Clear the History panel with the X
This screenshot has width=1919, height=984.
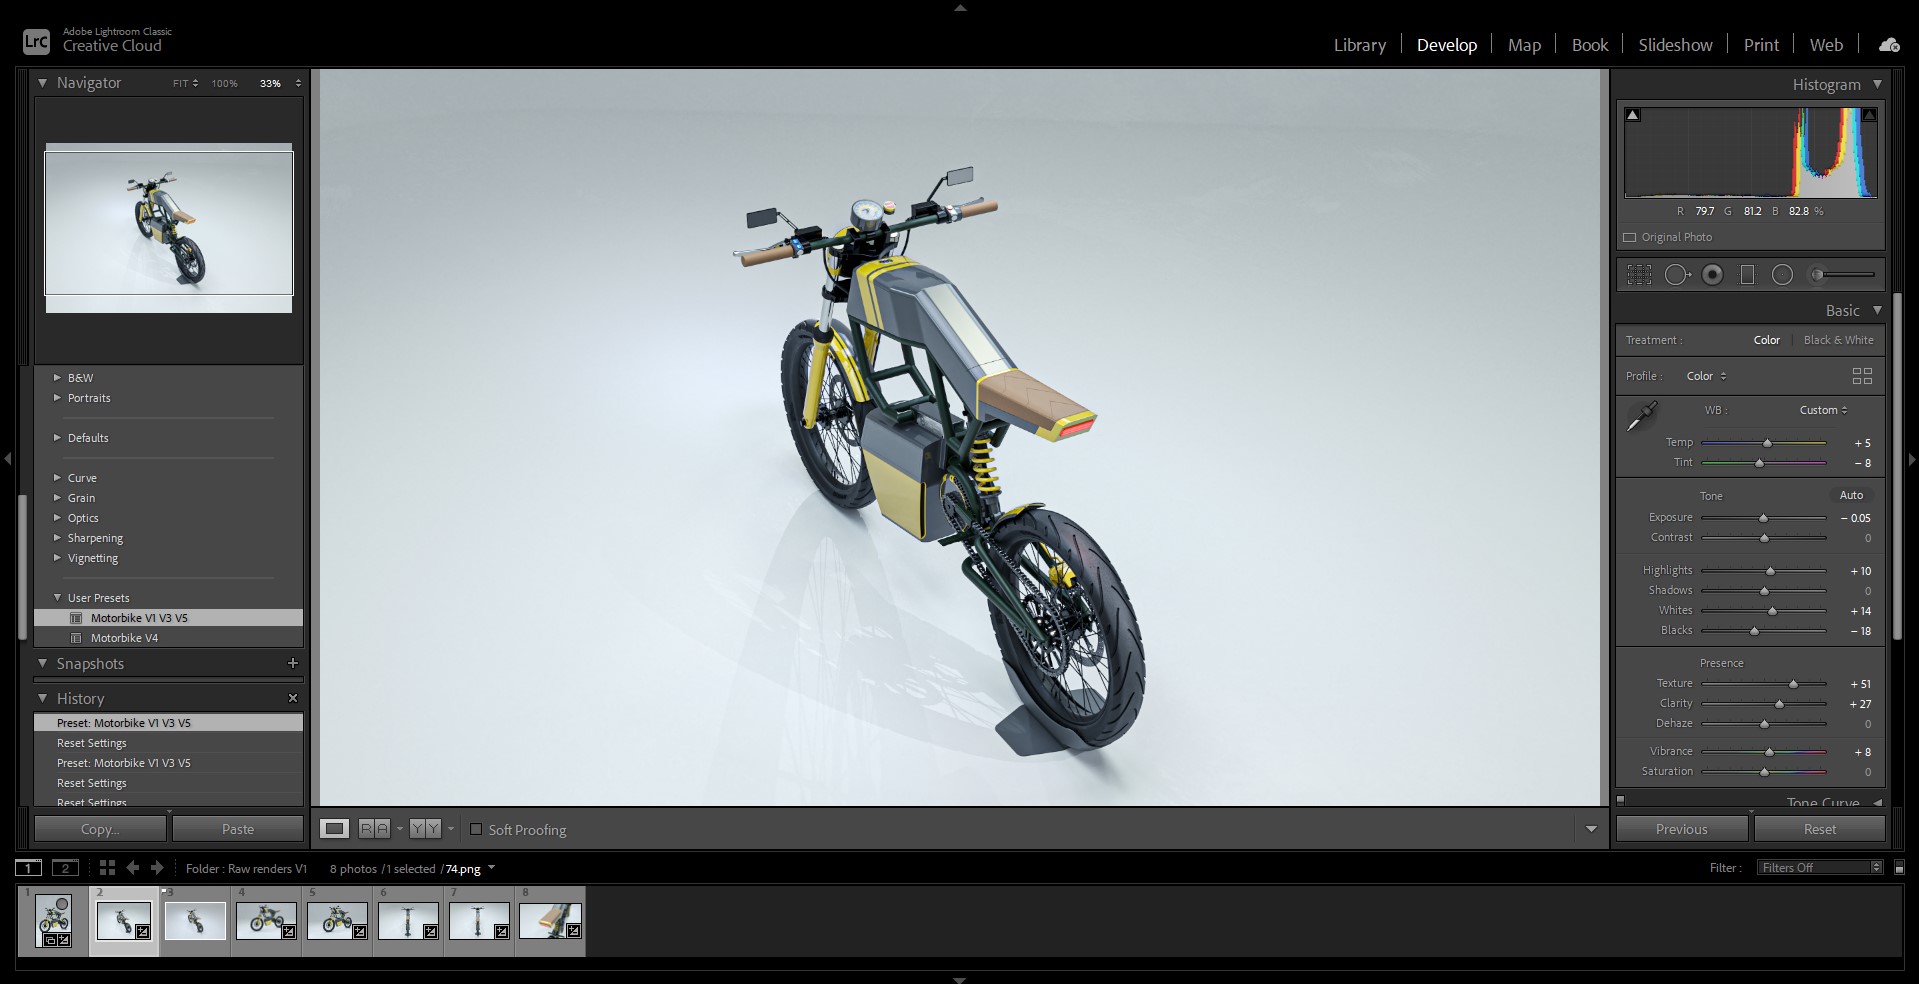click(293, 698)
